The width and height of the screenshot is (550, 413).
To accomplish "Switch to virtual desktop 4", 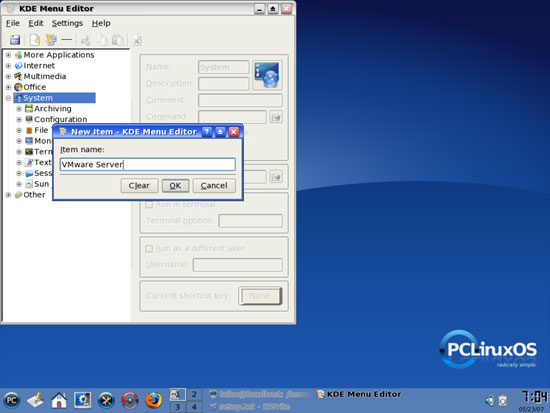I will click(x=194, y=407).
